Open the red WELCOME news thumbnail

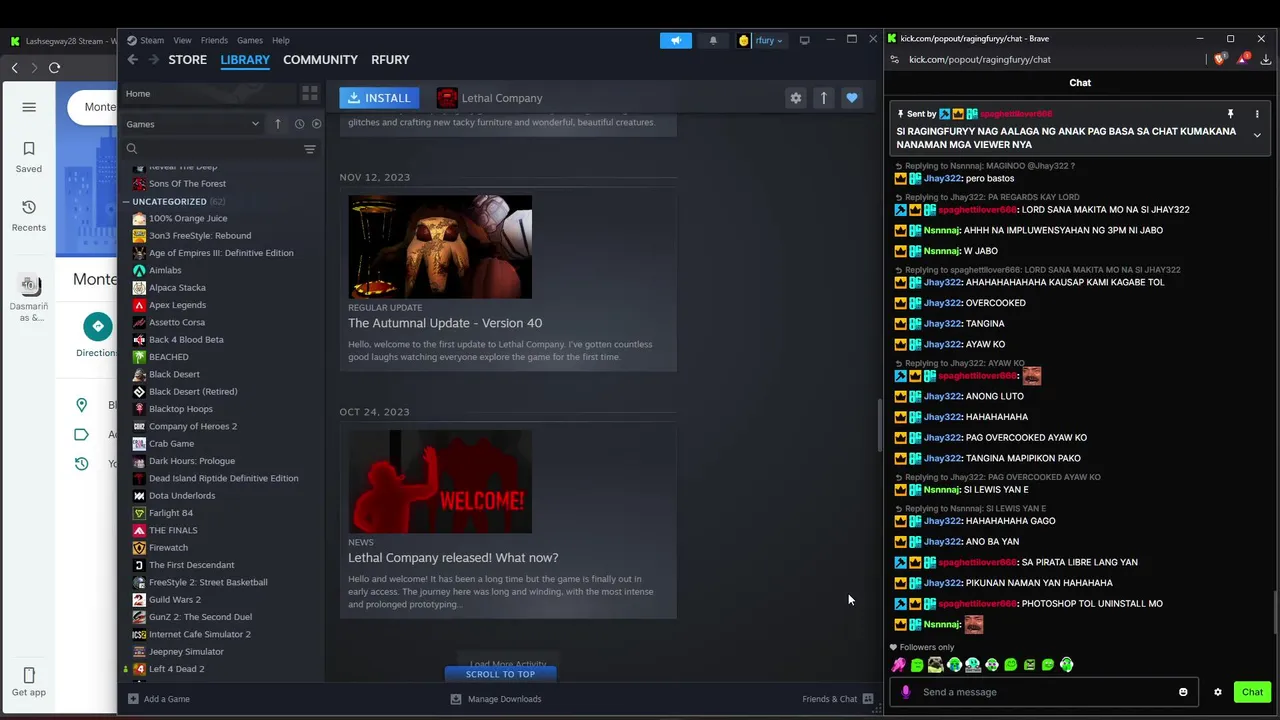[440, 482]
